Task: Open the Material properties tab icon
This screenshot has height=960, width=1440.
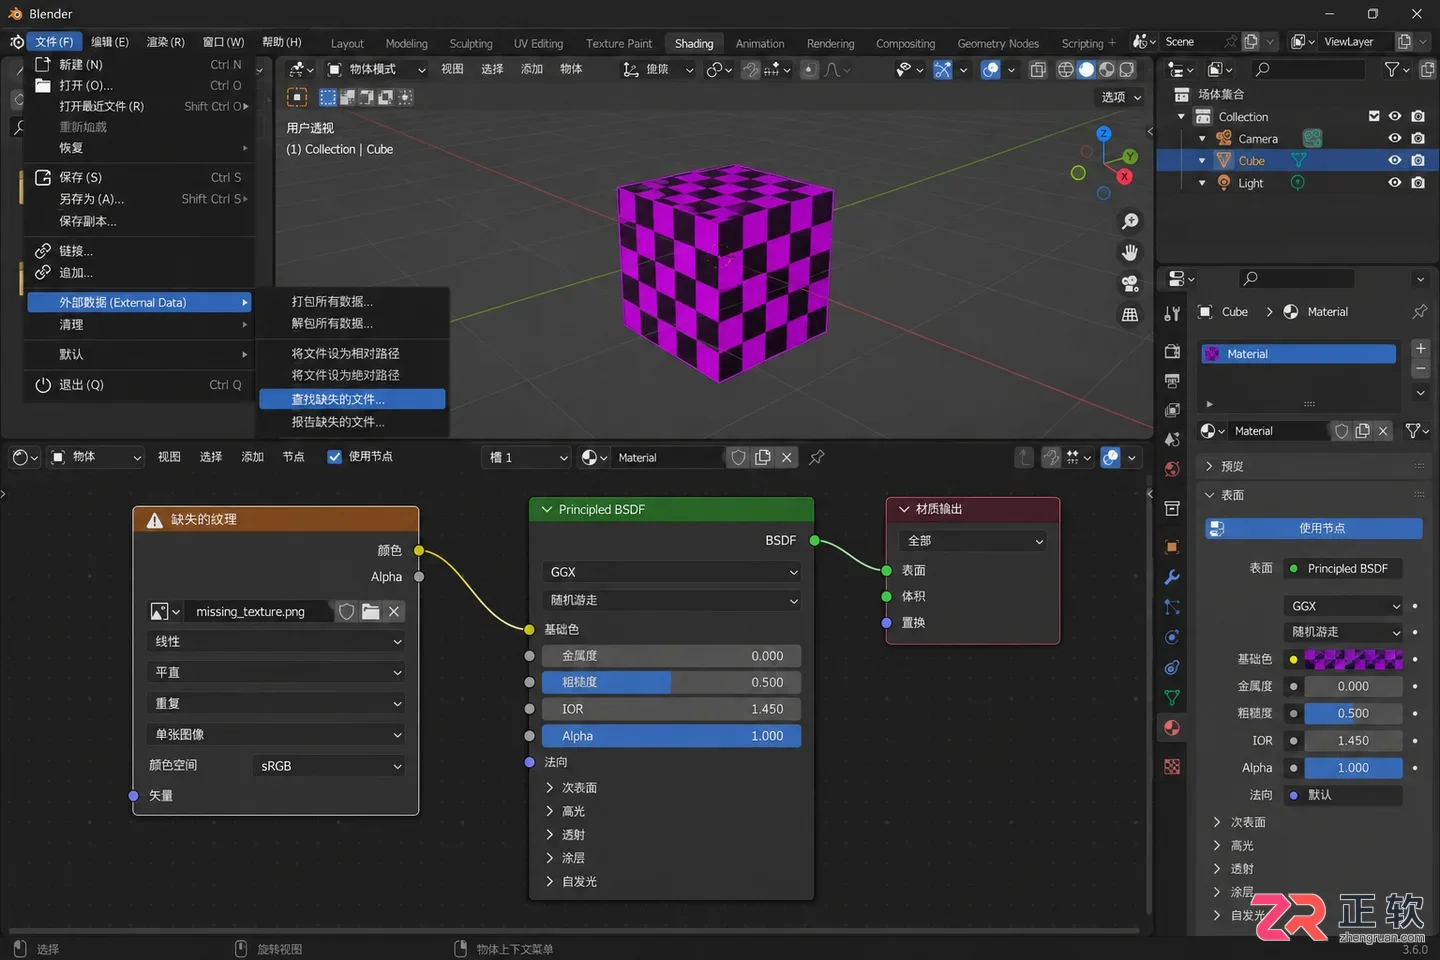Action: click(x=1172, y=728)
